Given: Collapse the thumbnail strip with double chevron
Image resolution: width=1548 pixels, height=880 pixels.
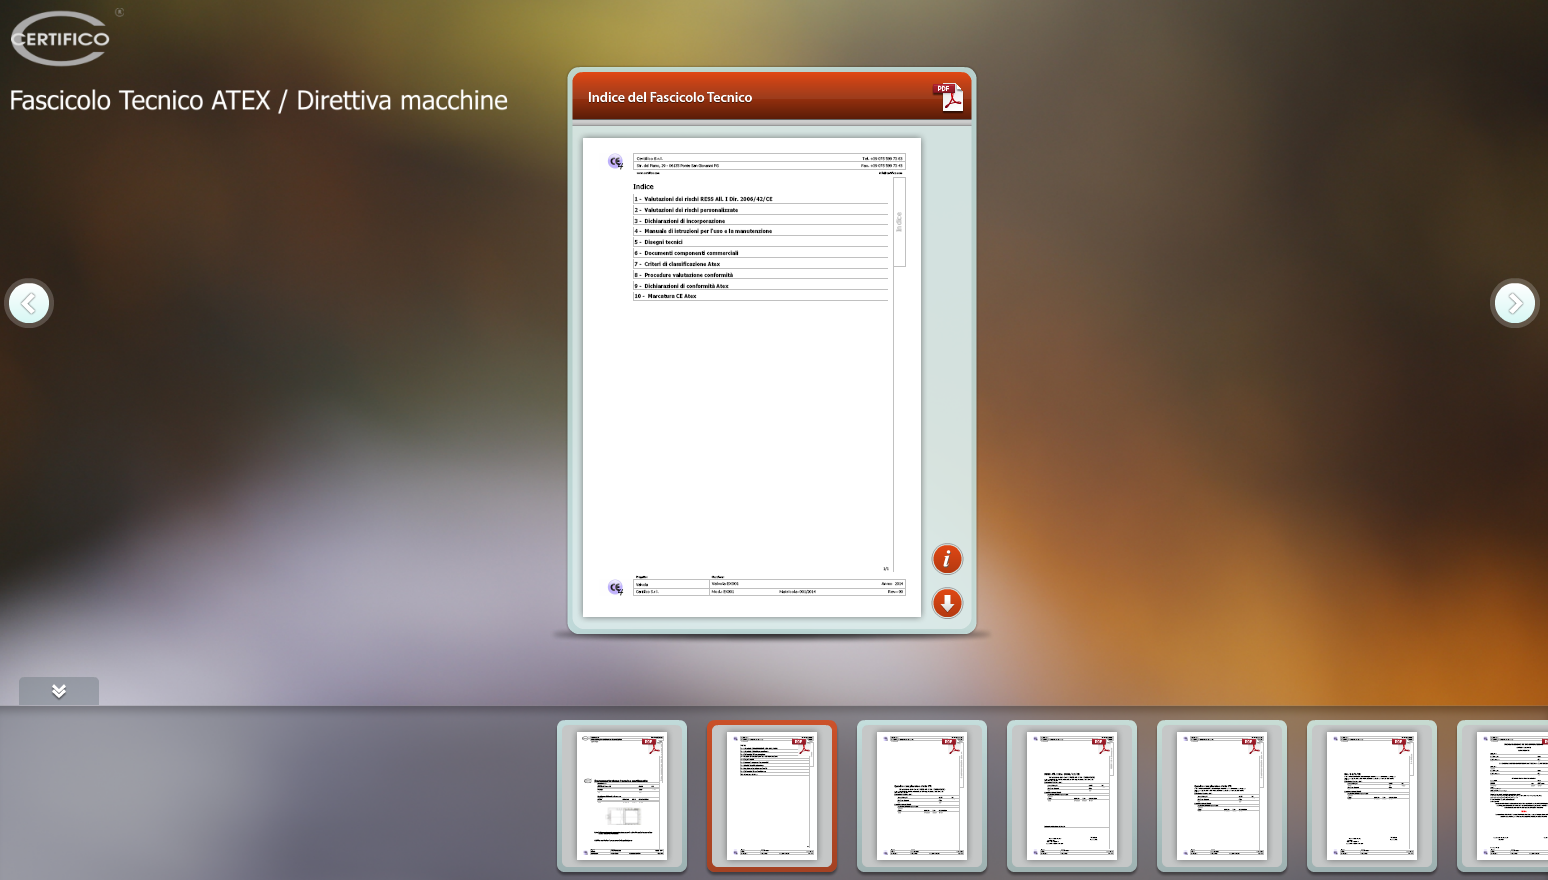Looking at the screenshot, I should click(59, 691).
